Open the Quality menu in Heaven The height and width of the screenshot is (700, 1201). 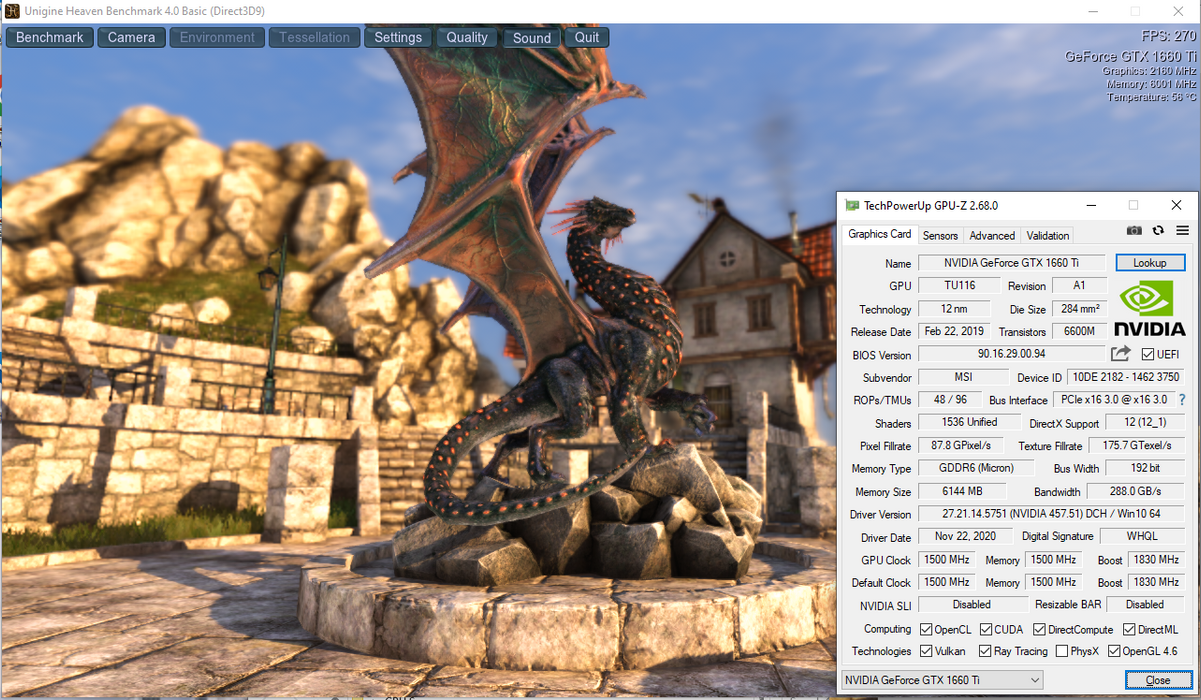[467, 37]
